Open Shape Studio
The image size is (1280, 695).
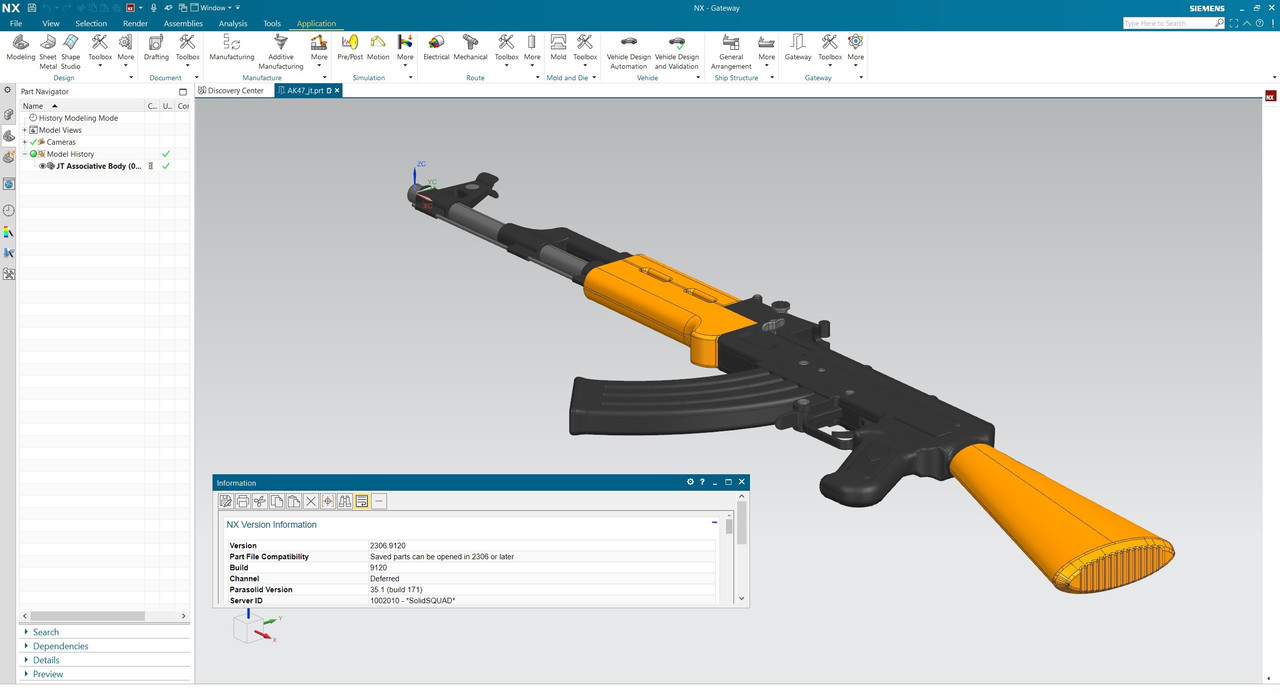[70, 51]
